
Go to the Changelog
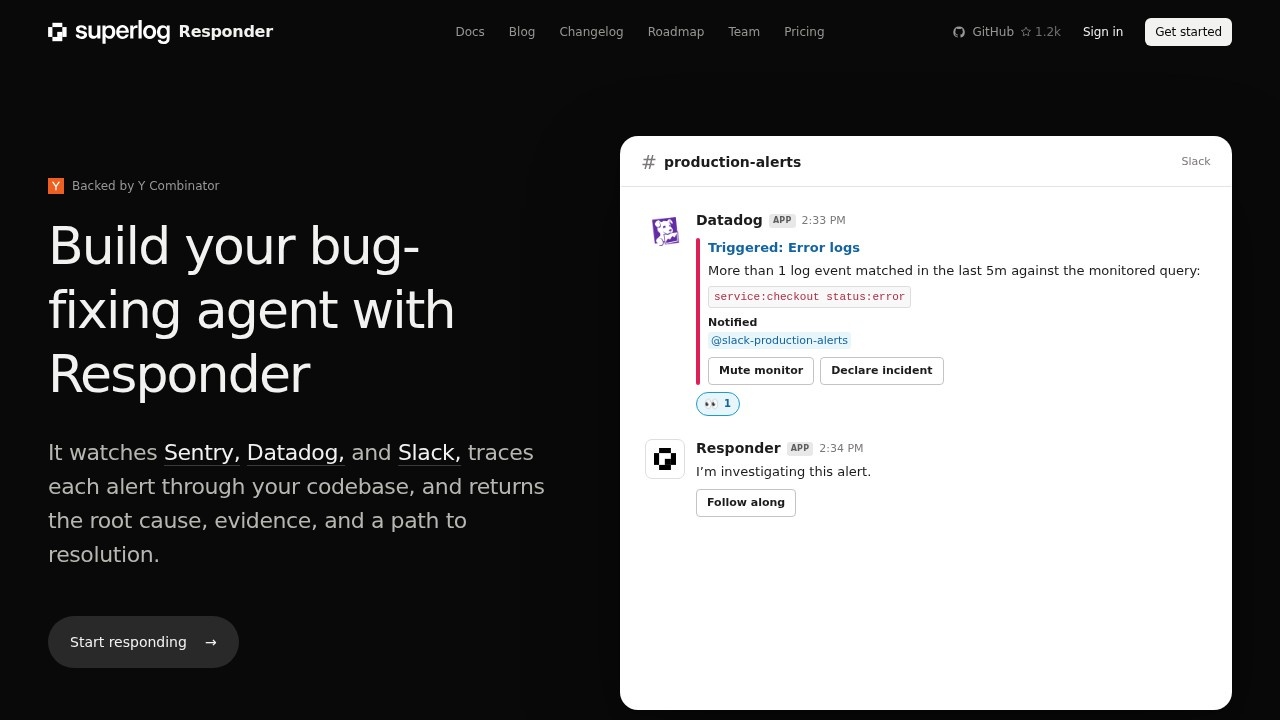click(x=591, y=32)
